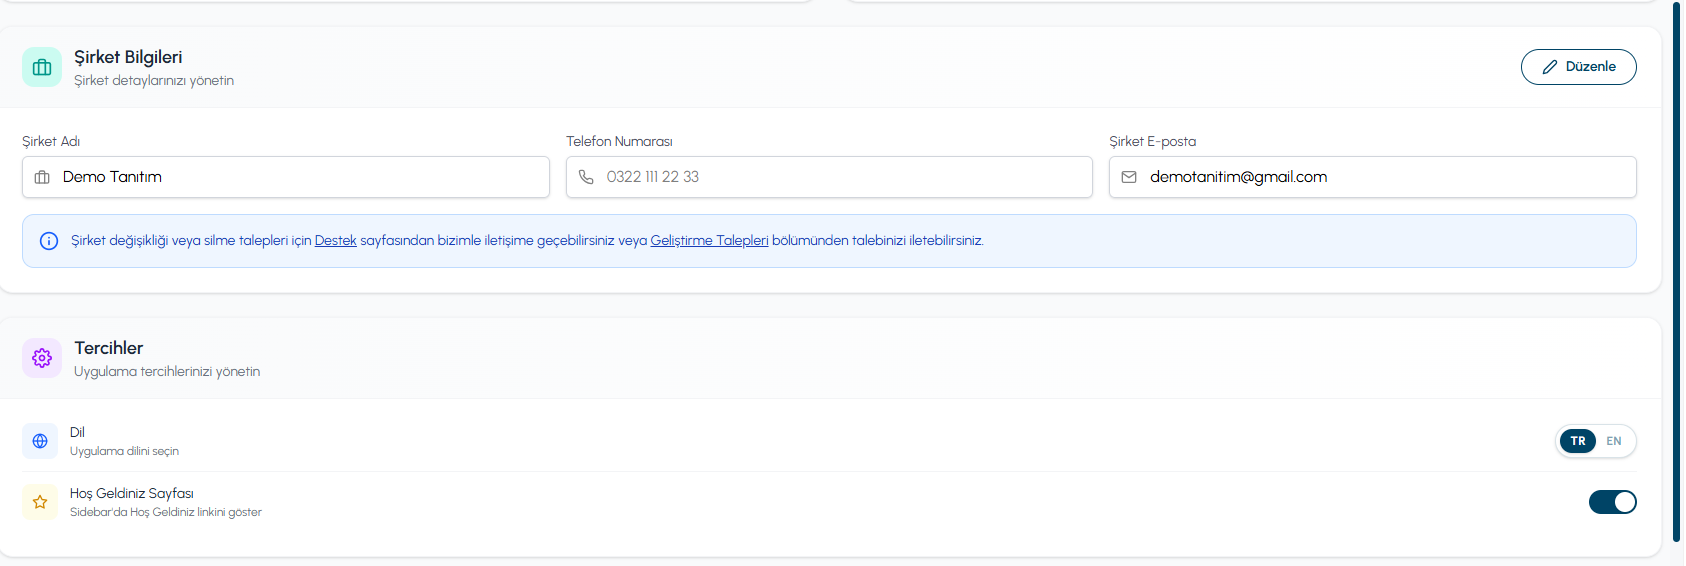Click Sidebar'da Hoş Geldiniz linkini göster text
This screenshot has height=566, width=1686.
166,513
